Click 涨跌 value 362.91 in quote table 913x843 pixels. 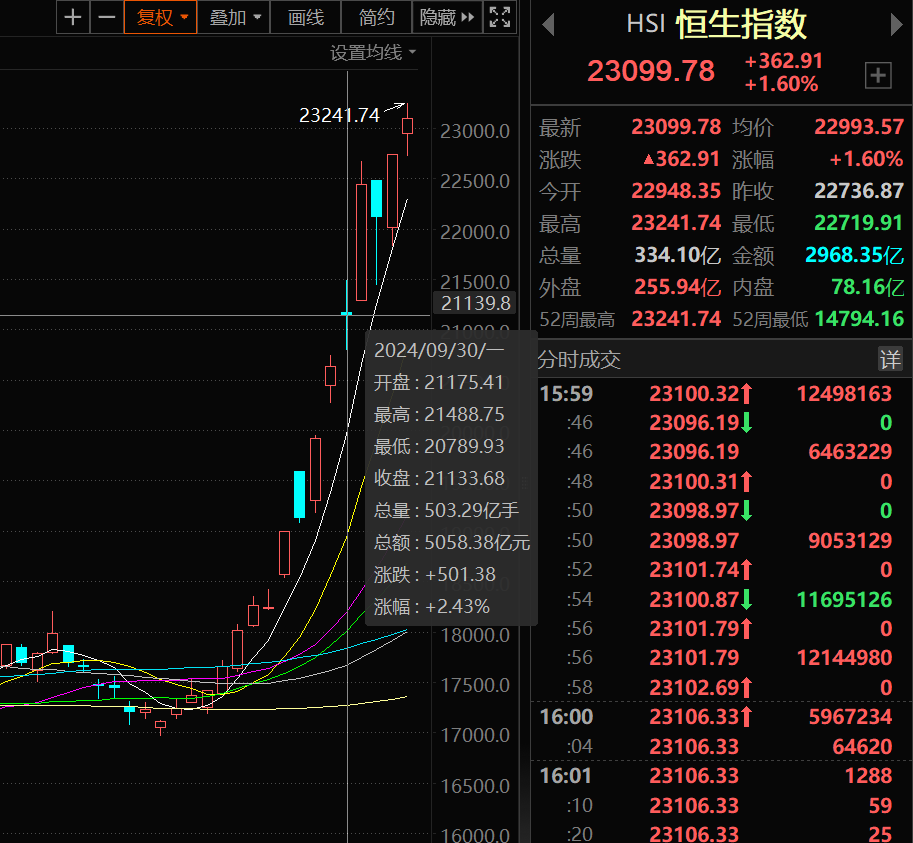[x=682, y=159]
